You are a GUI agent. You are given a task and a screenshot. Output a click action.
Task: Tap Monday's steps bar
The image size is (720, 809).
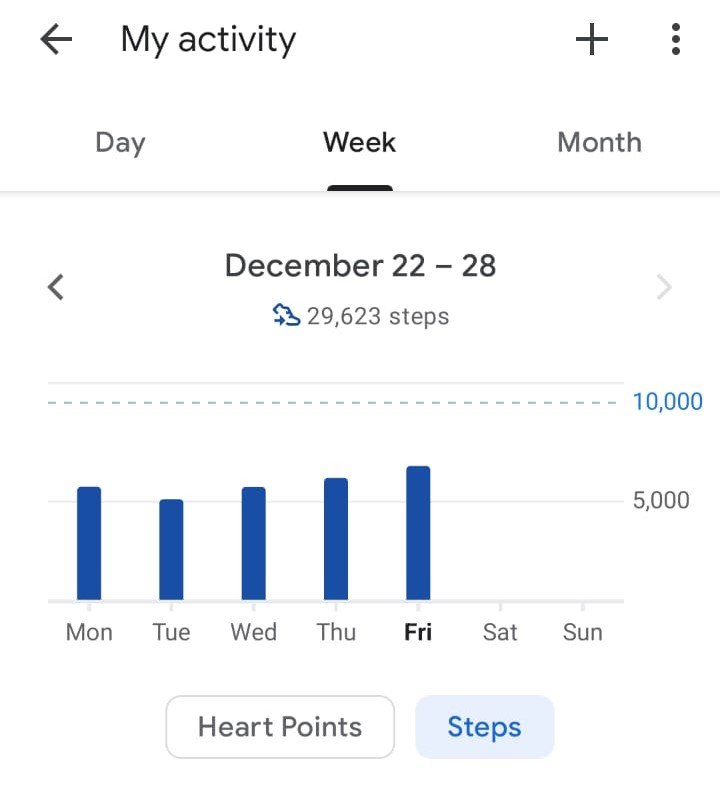89,543
